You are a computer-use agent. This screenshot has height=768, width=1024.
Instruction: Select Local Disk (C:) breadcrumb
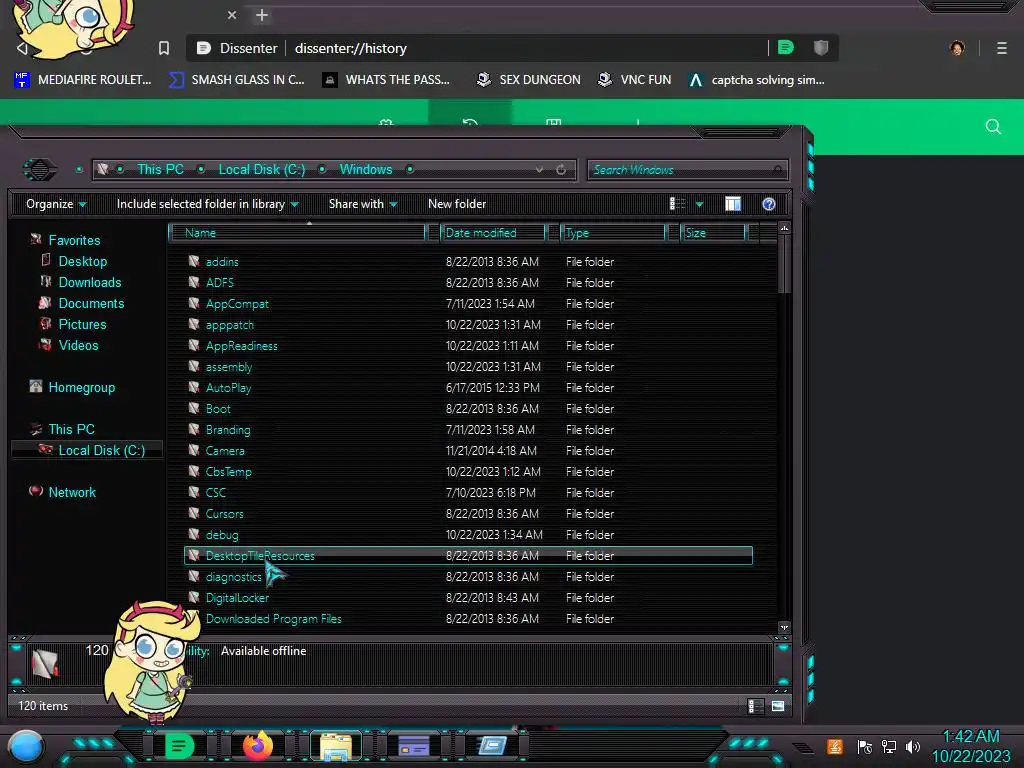261,169
